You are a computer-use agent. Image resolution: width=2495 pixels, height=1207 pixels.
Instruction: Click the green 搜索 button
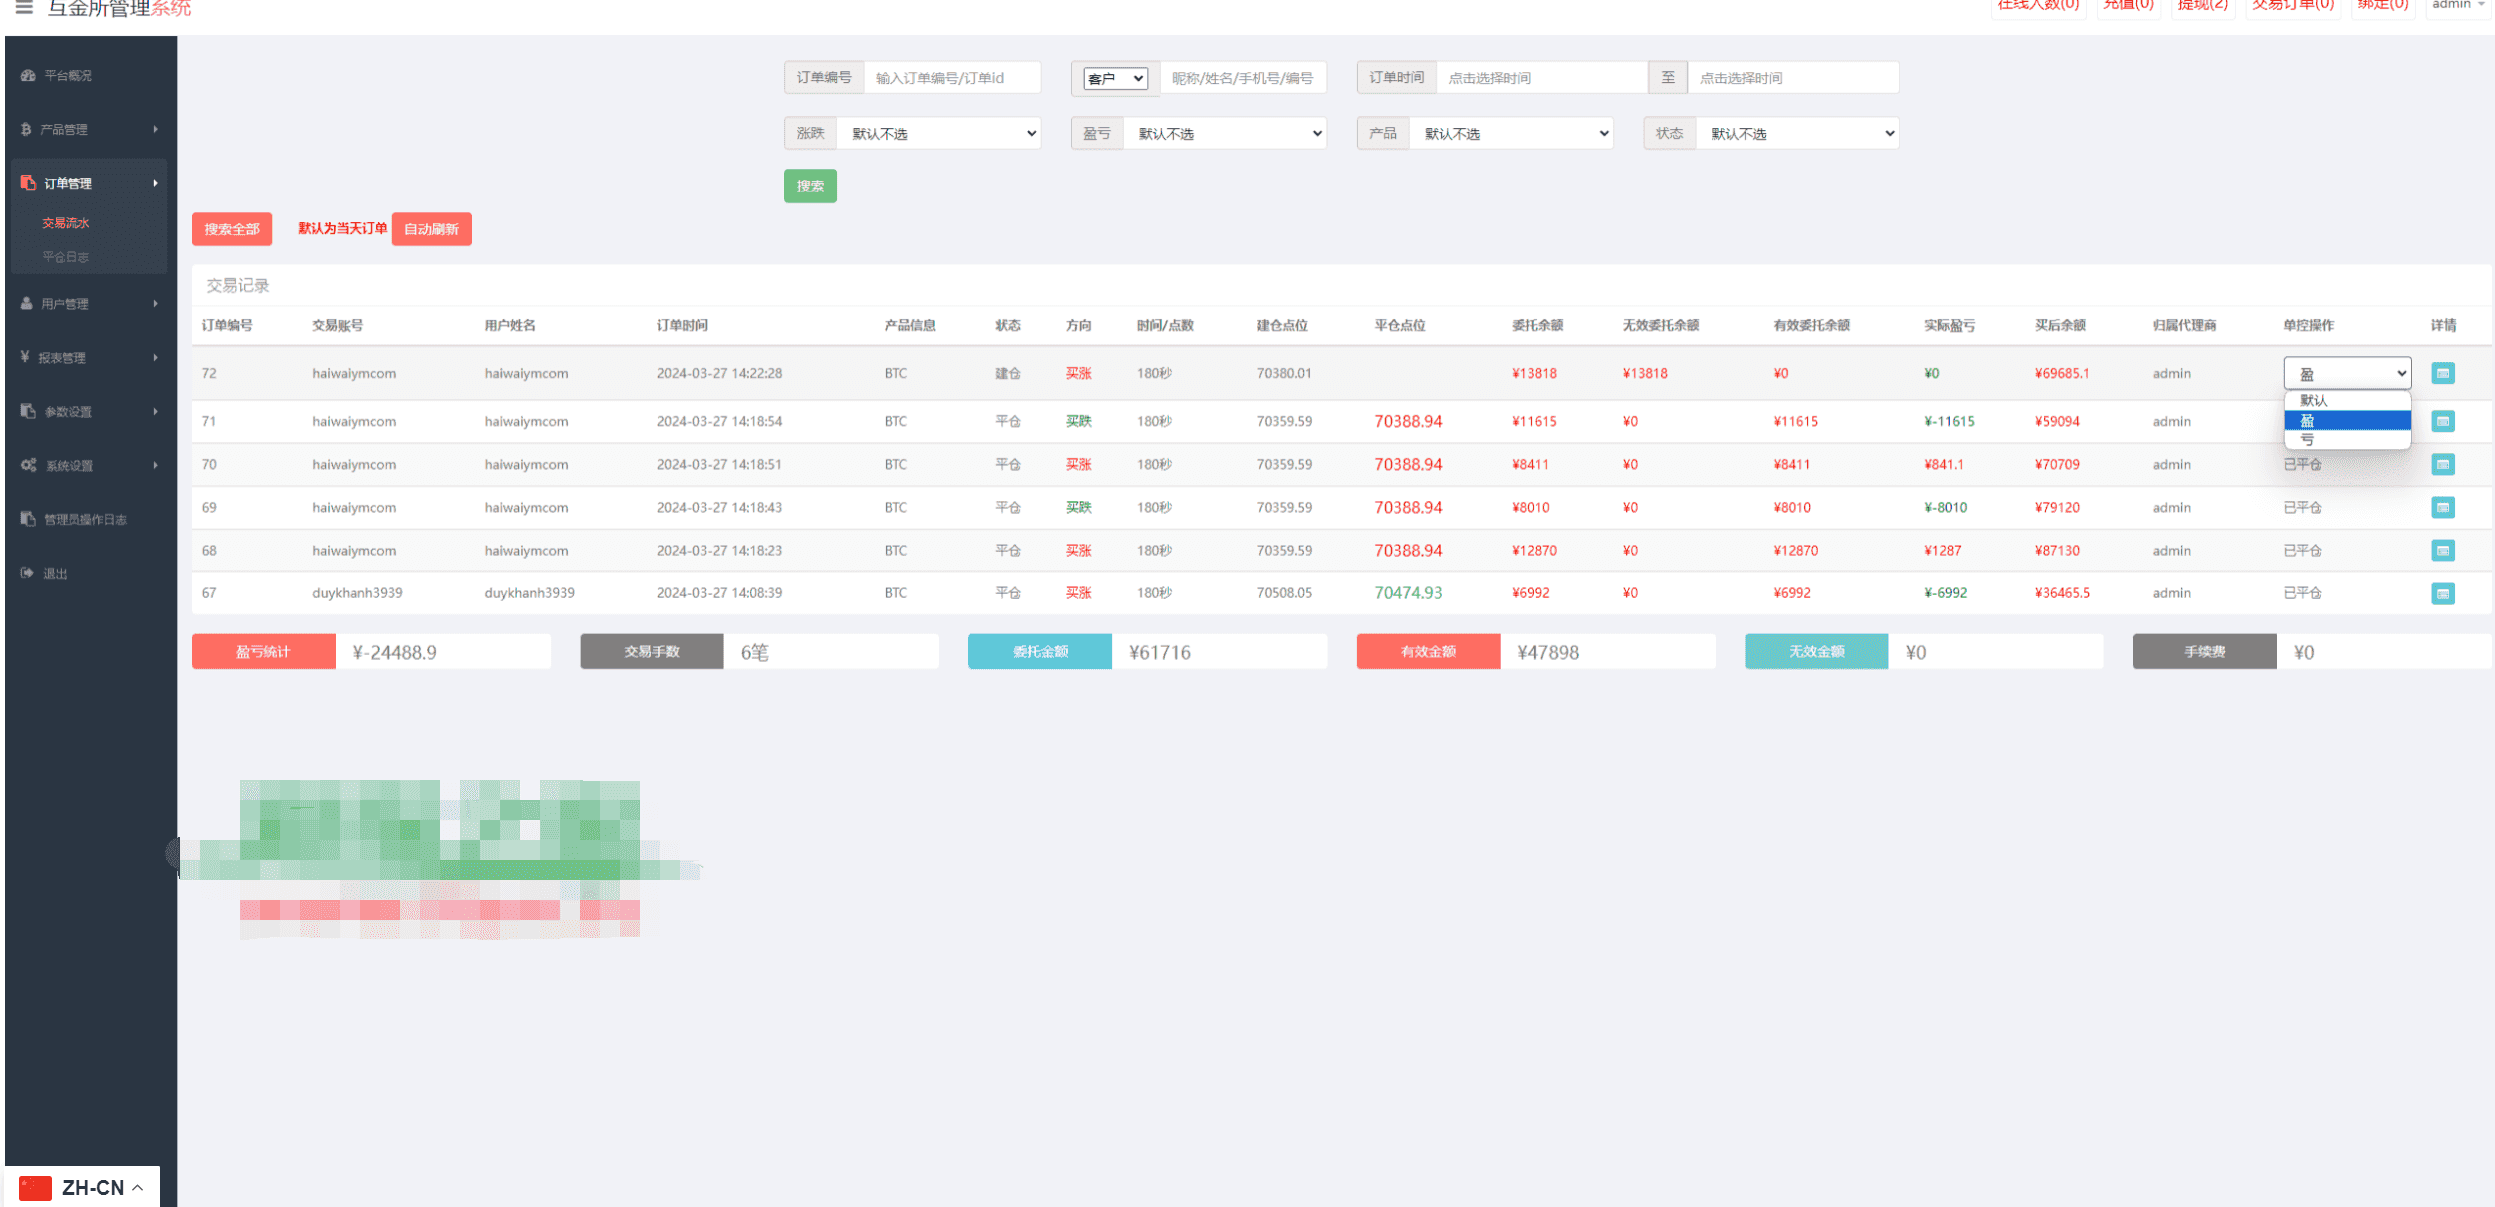pyautogui.click(x=810, y=186)
